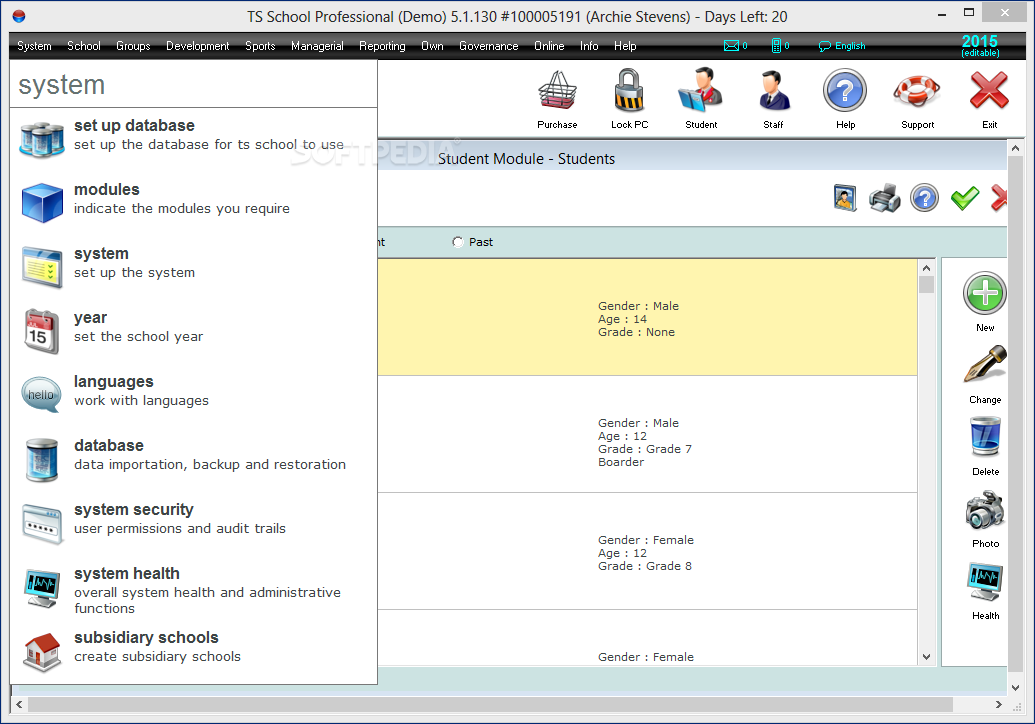Click the student photo view icon
The image size is (1035, 724).
[845, 198]
